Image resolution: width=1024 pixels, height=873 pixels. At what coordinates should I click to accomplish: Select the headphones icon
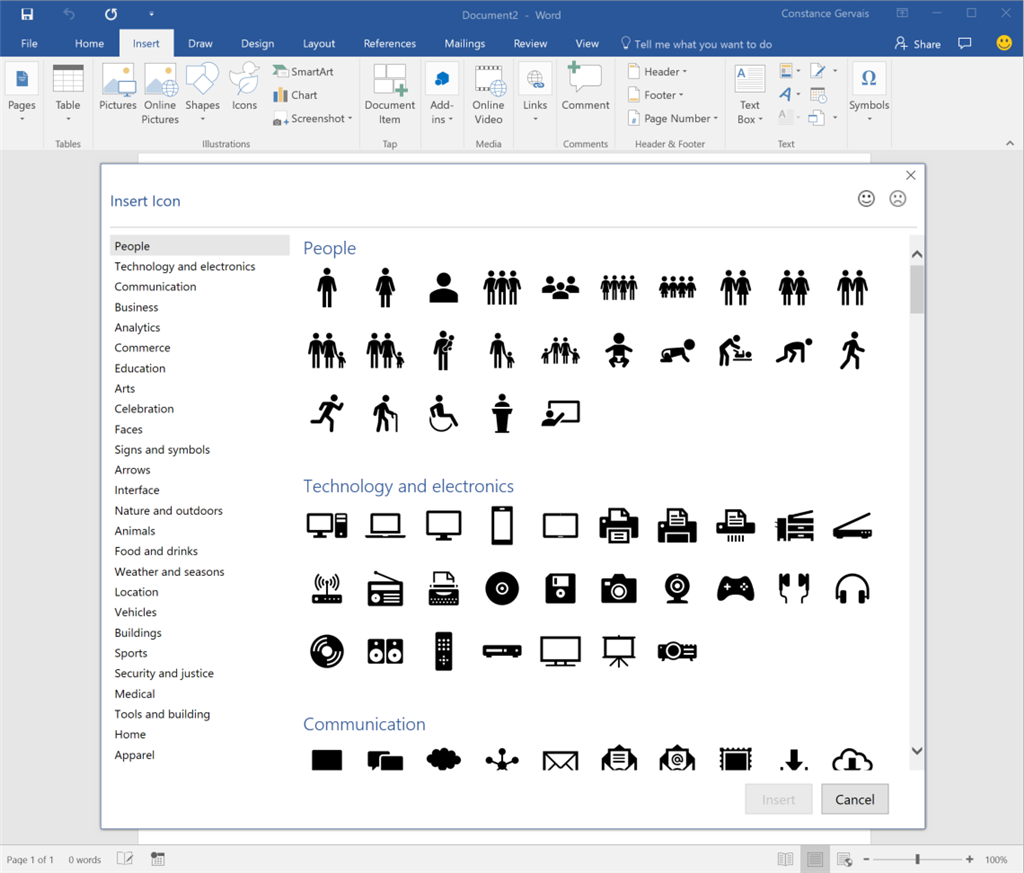[x=852, y=589]
